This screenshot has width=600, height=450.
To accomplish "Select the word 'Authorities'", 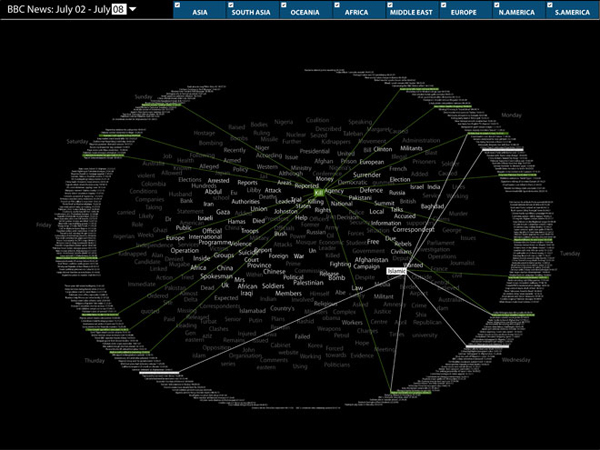I will pyautogui.click(x=246, y=202).
